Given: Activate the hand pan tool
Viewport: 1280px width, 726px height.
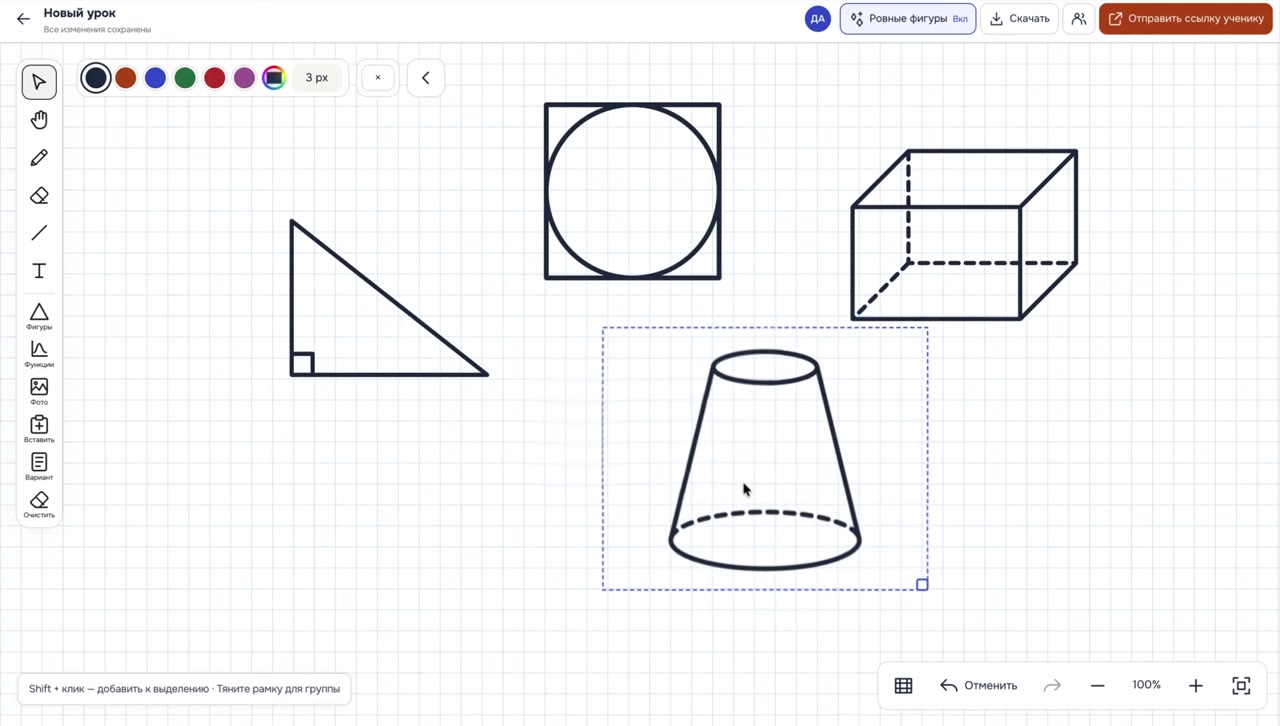Looking at the screenshot, I should tap(39, 120).
